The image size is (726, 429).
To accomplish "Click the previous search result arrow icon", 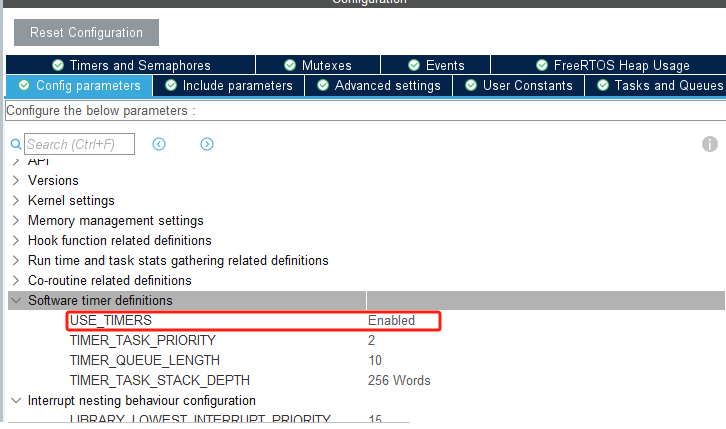I will coord(159,144).
